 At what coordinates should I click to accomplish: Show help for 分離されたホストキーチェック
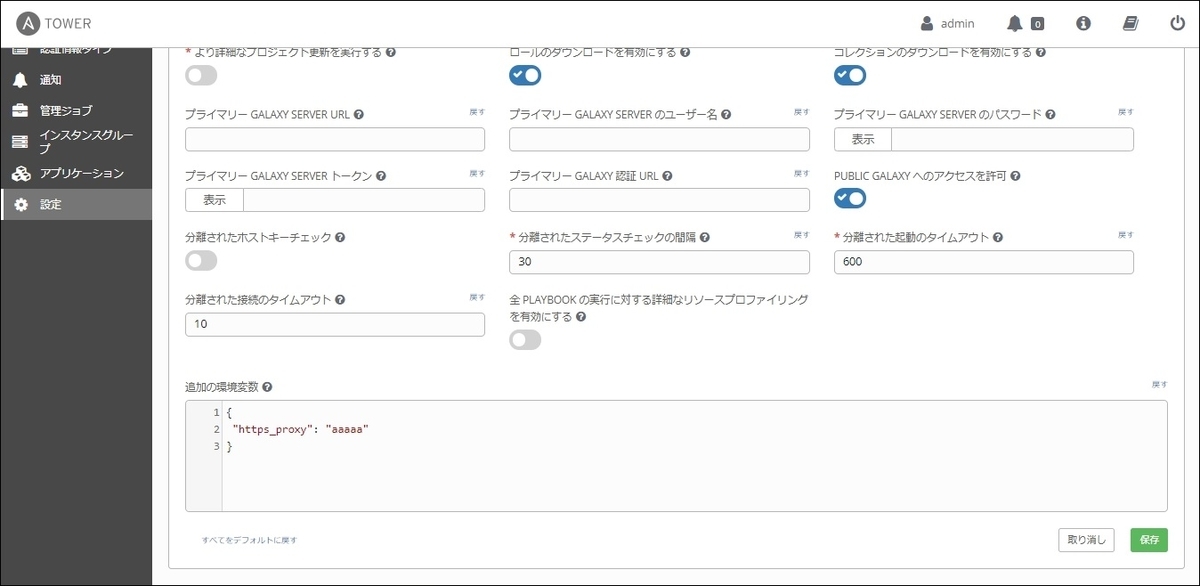coord(340,238)
